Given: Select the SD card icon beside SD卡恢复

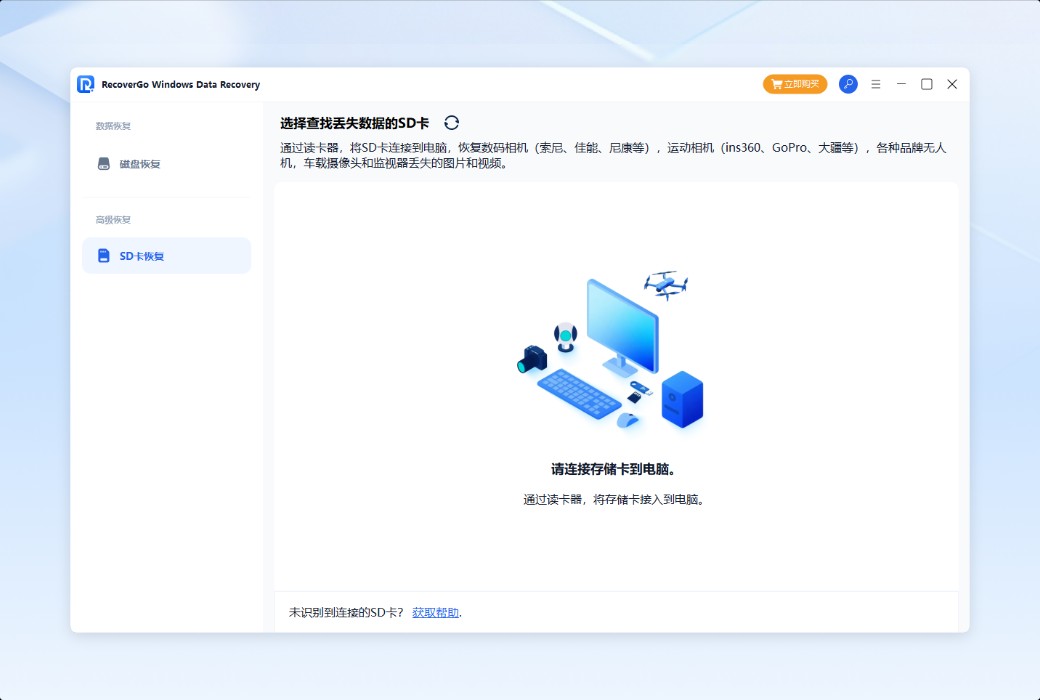Looking at the screenshot, I should point(103,255).
